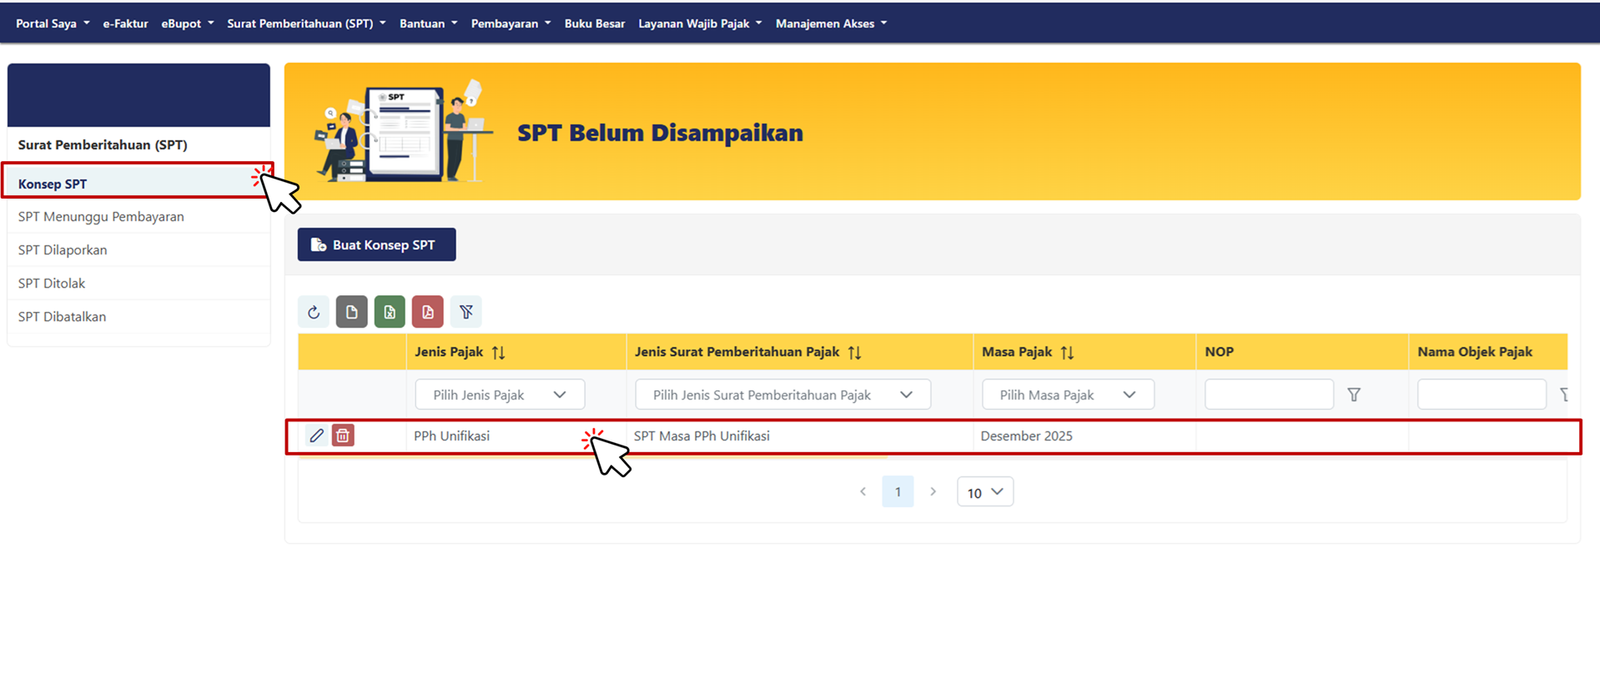Export the table with the red PDF icon
This screenshot has height=680, width=1600.
point(428,312)
